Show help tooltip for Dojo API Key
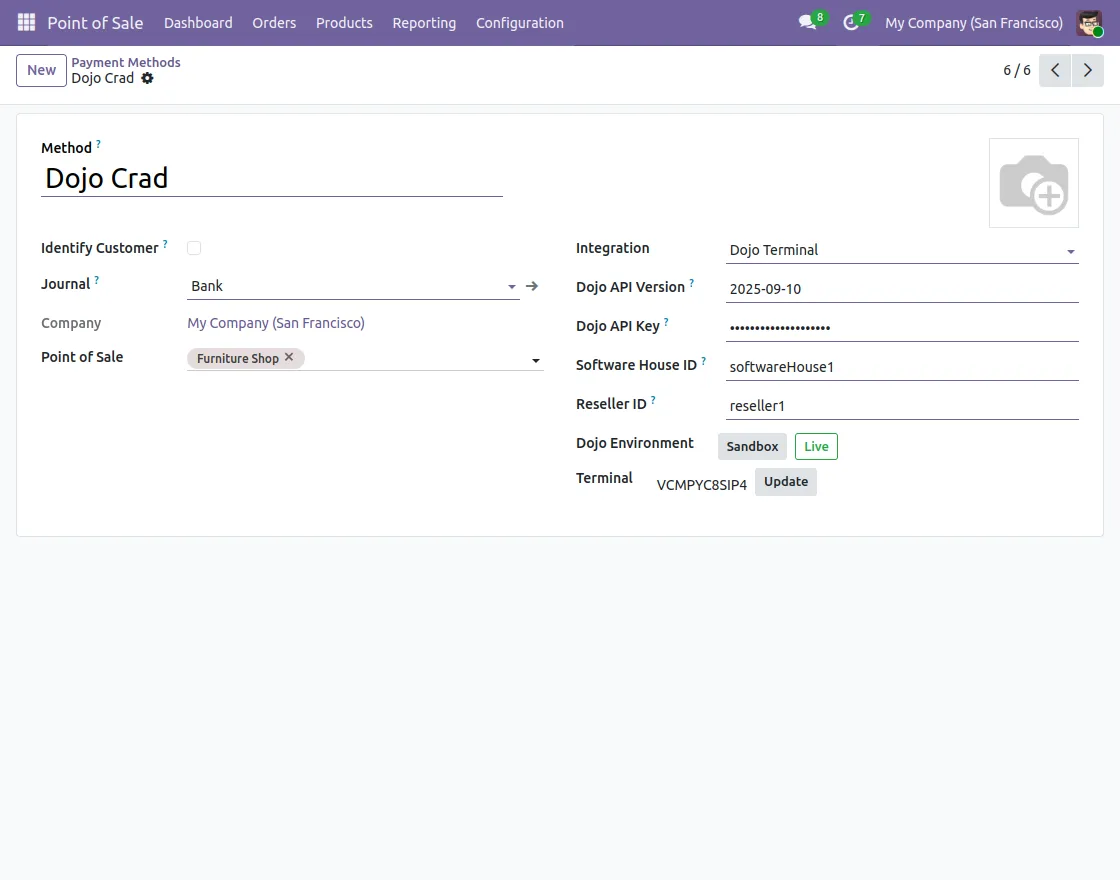This screenshot has width=1120, height=880. tap(666, 322)
